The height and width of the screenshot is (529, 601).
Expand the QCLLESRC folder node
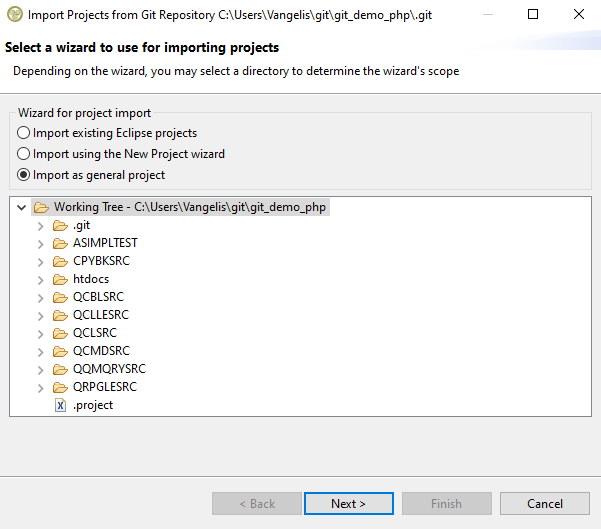pos(41,315)
